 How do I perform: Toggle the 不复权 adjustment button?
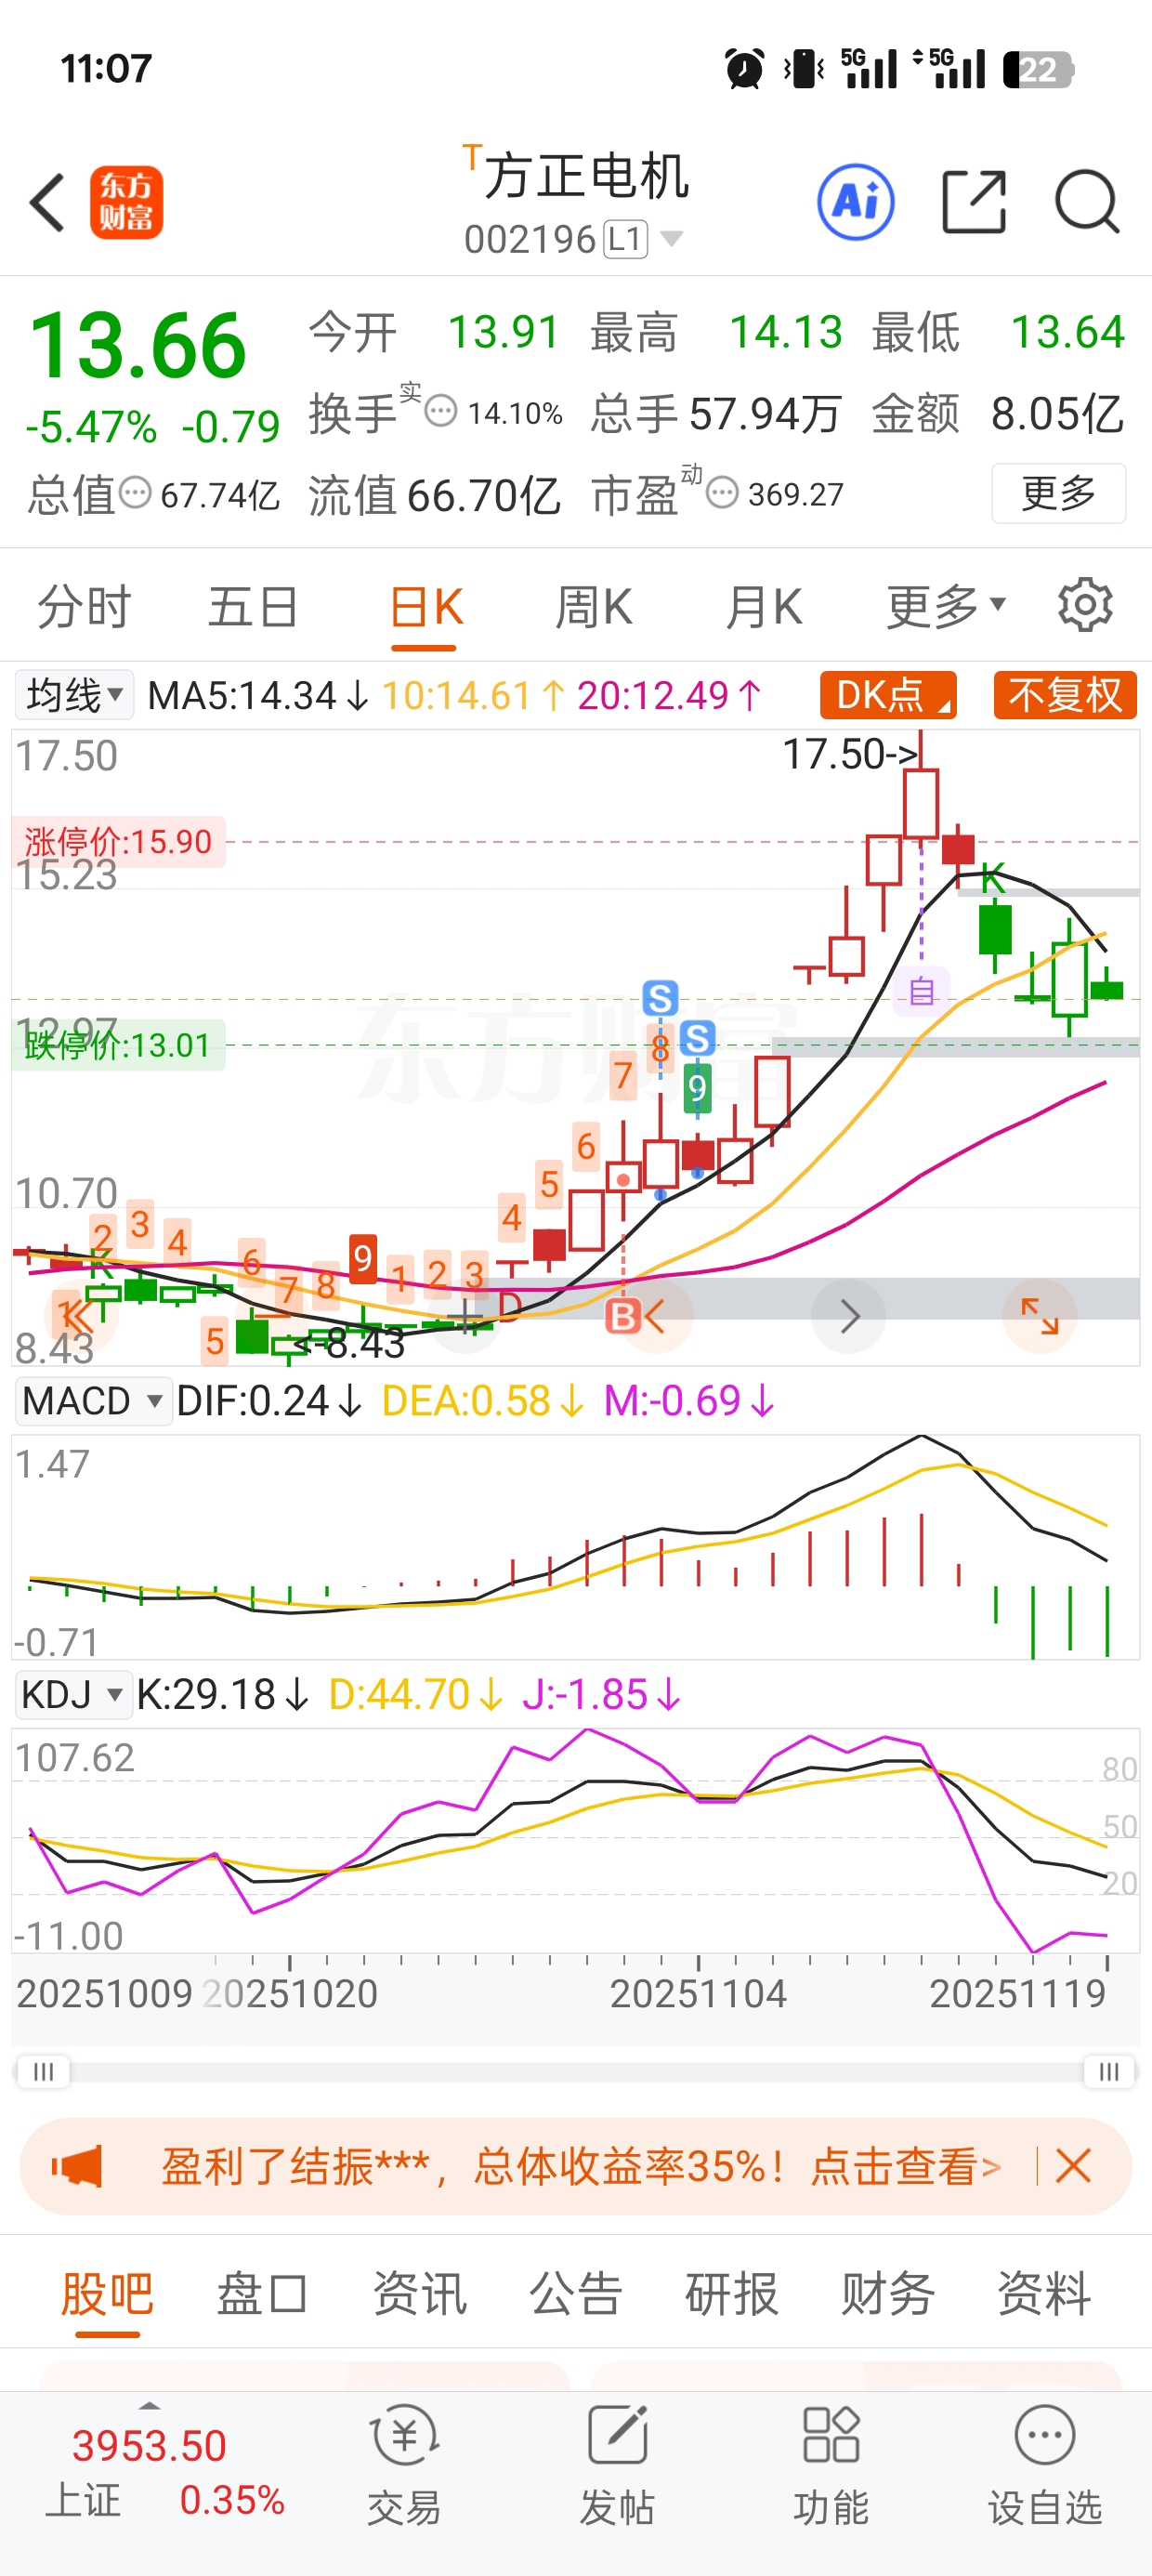coord(1065,695)
